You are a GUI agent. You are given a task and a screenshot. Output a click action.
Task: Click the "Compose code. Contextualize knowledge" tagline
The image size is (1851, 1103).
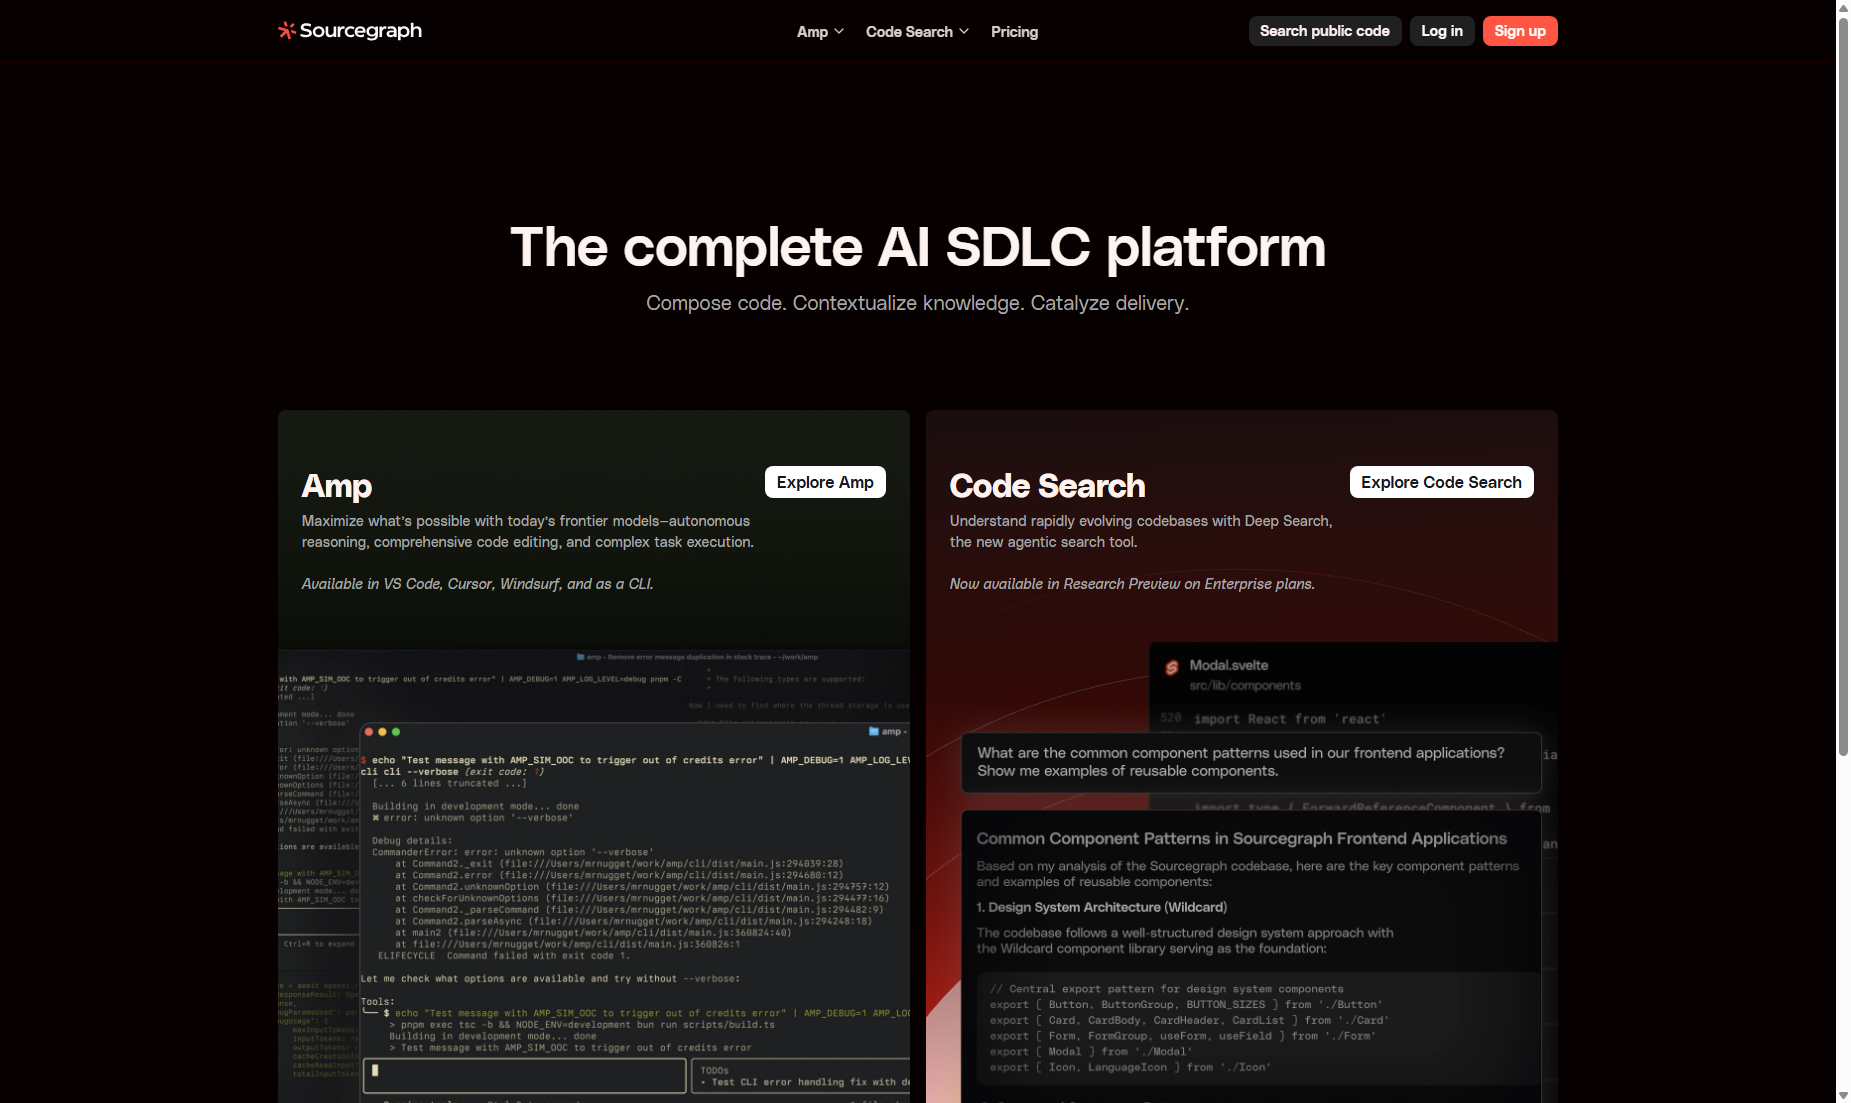pos(918,303)
